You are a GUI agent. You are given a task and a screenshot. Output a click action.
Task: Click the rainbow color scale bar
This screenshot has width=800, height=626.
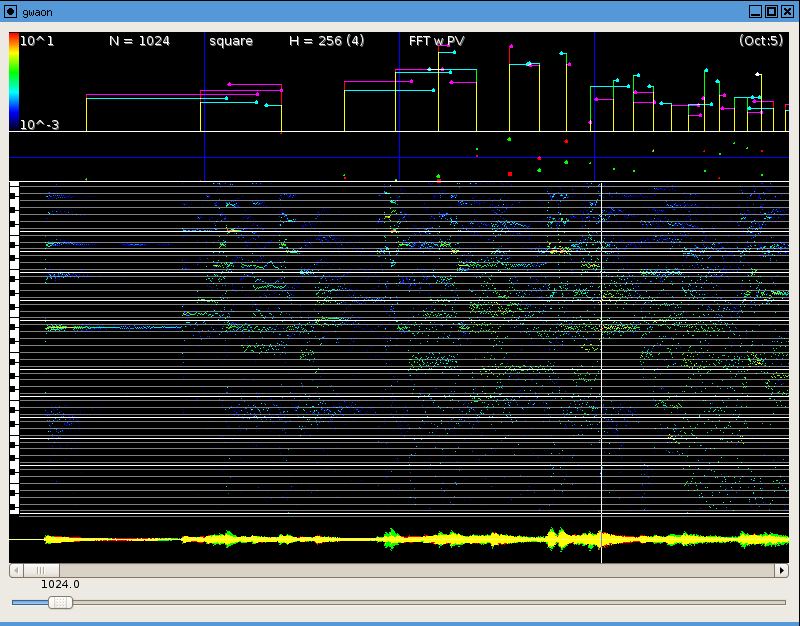coord(14,80)
